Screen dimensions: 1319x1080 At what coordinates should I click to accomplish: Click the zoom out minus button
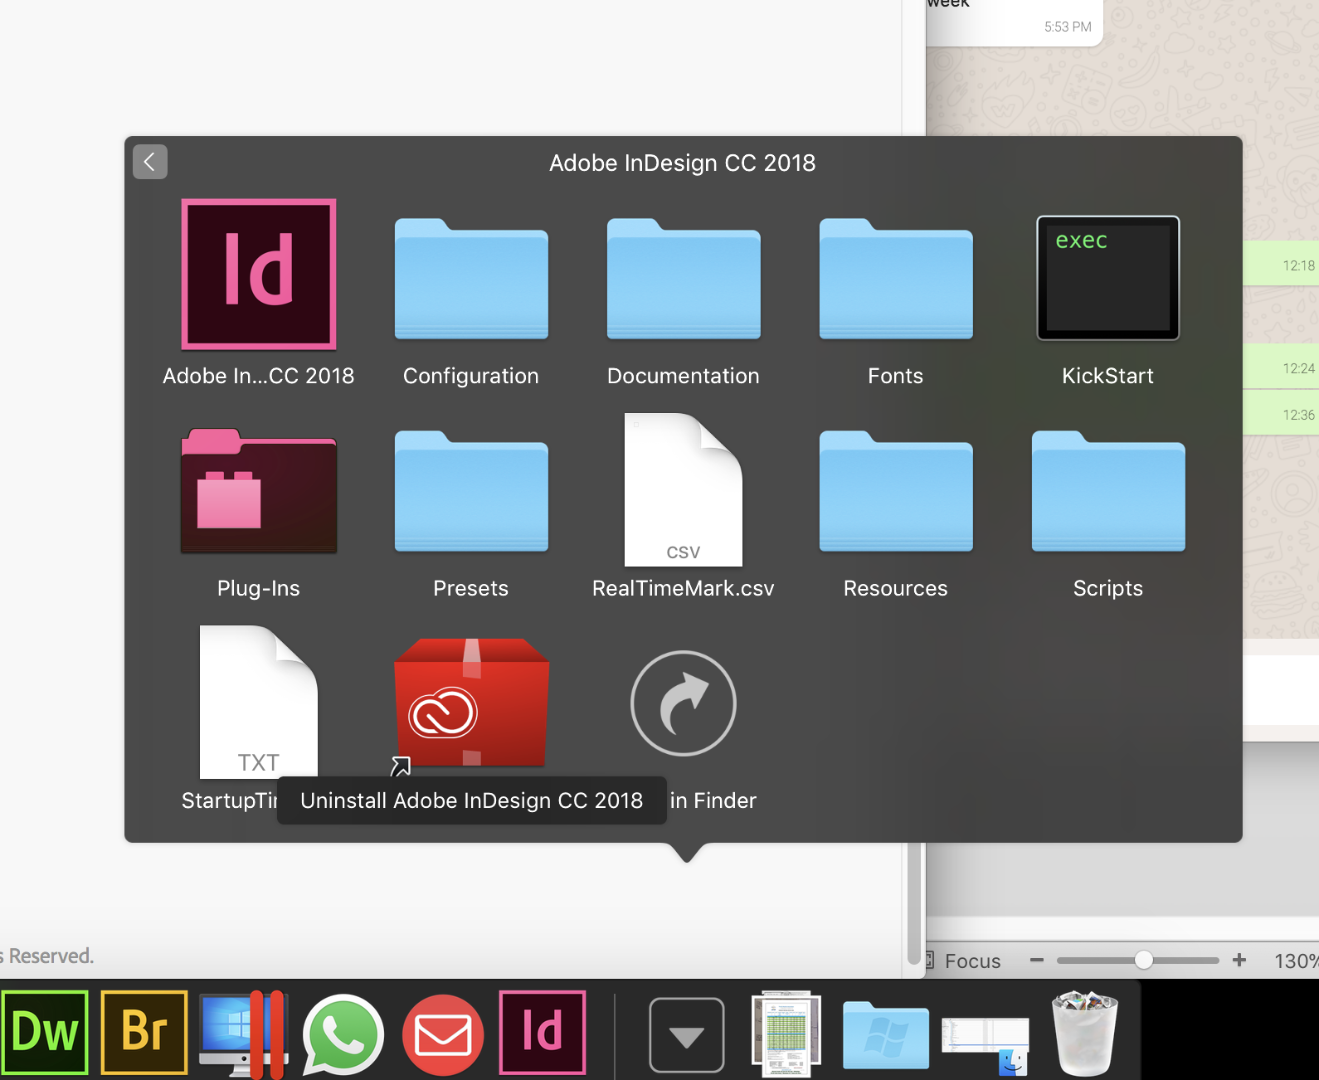coord(1037,960)
